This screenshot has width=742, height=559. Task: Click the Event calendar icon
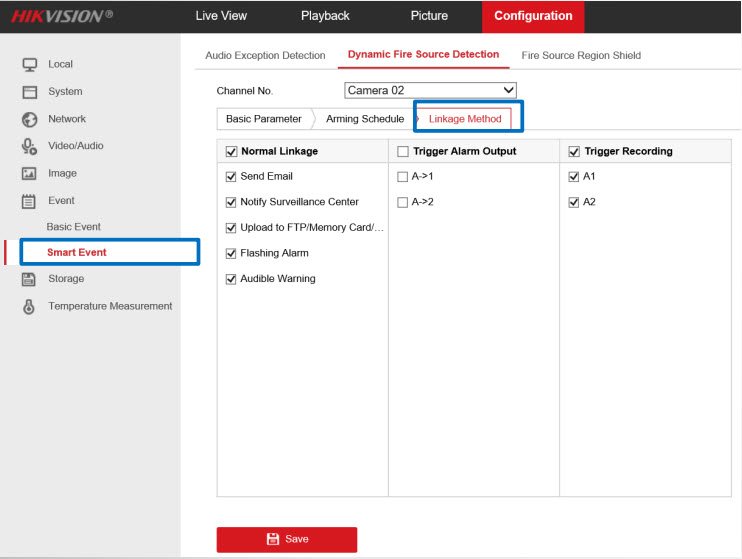30,201
